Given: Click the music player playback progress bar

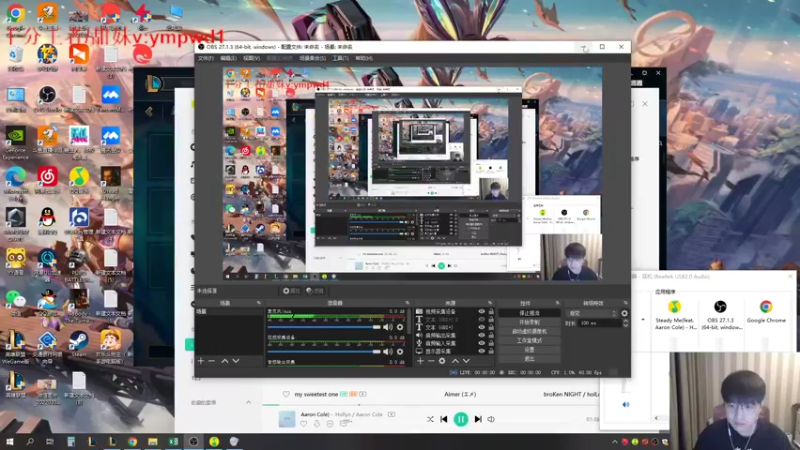Looking at the screenshot, I should tap(431, 405).
